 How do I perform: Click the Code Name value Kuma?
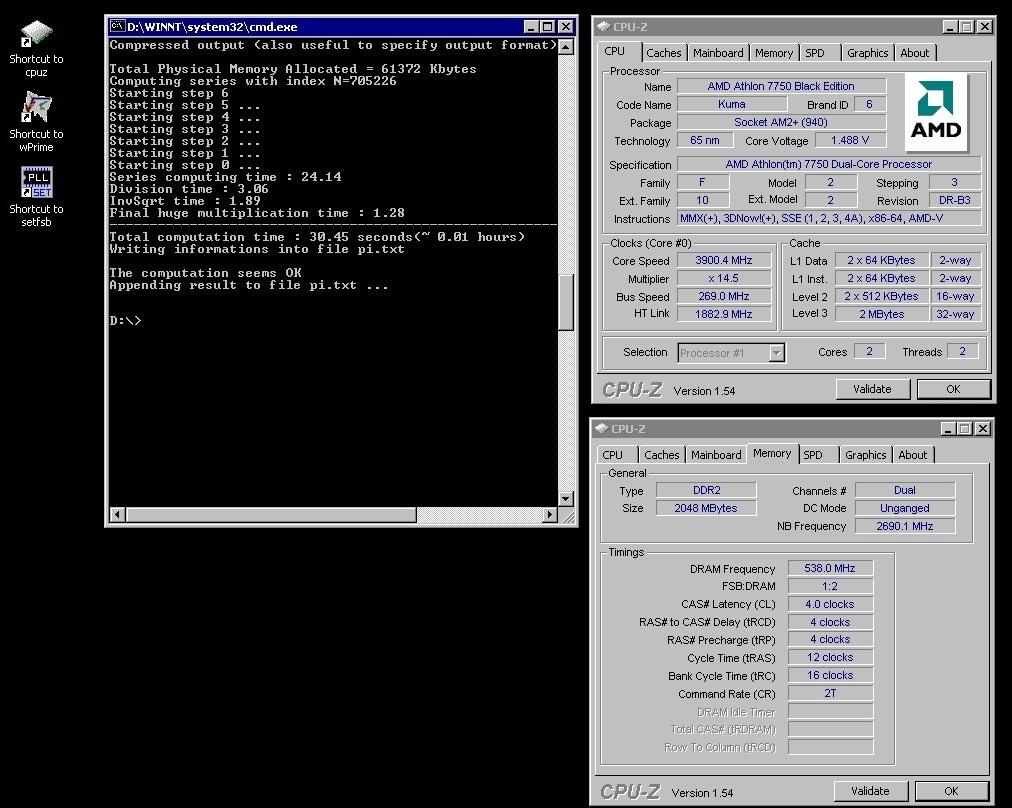(732, 105)
